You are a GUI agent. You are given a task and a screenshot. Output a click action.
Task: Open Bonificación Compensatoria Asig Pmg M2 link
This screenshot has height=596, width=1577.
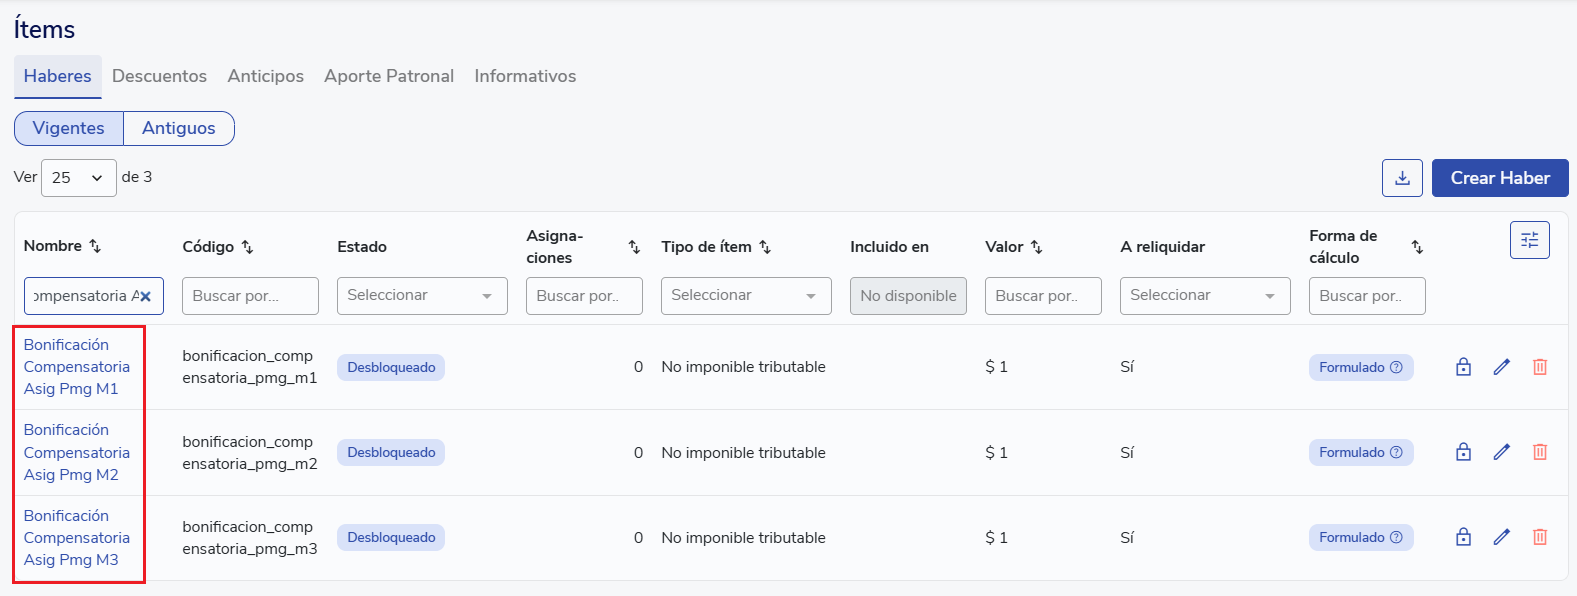[76, 452]
